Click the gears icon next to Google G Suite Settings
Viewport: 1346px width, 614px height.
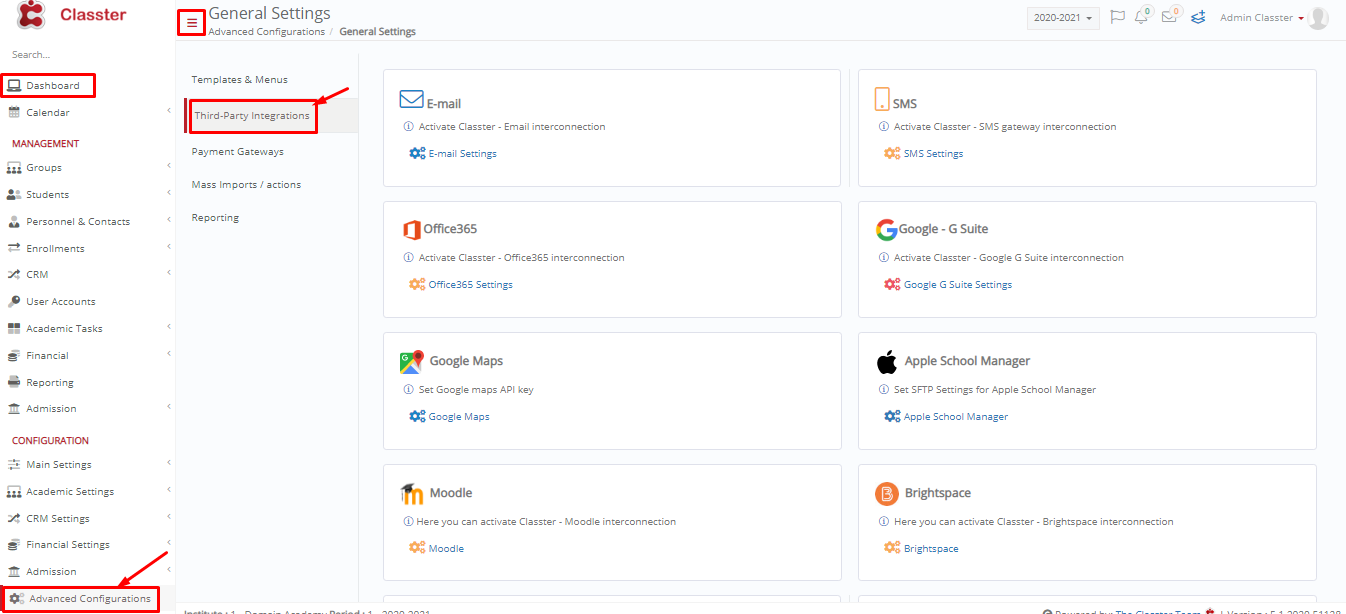point(892,285)
